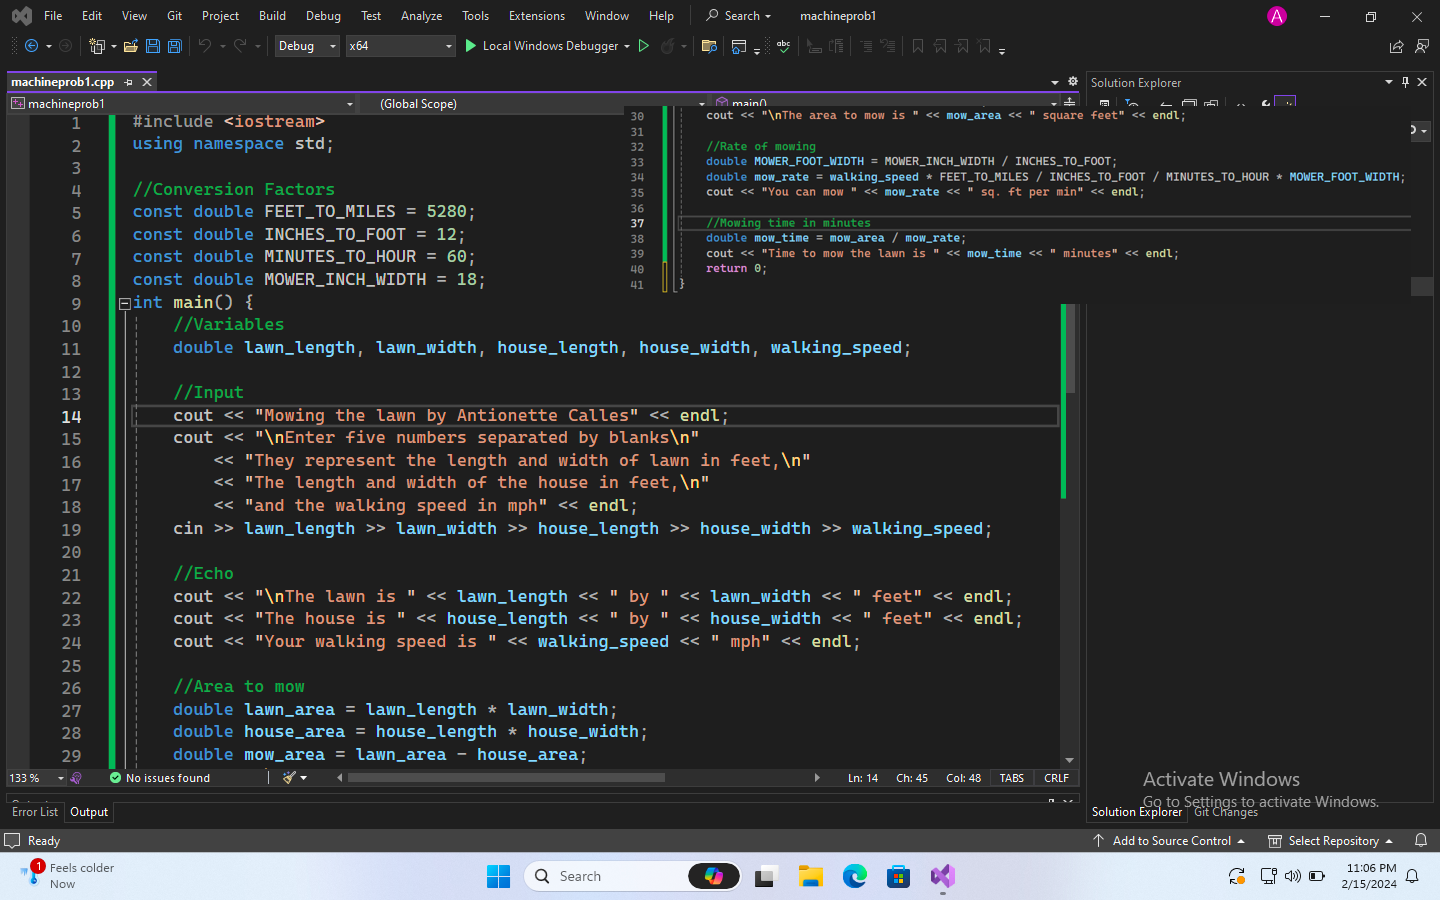Switch to the Output tab

click(x=88, y=811)
